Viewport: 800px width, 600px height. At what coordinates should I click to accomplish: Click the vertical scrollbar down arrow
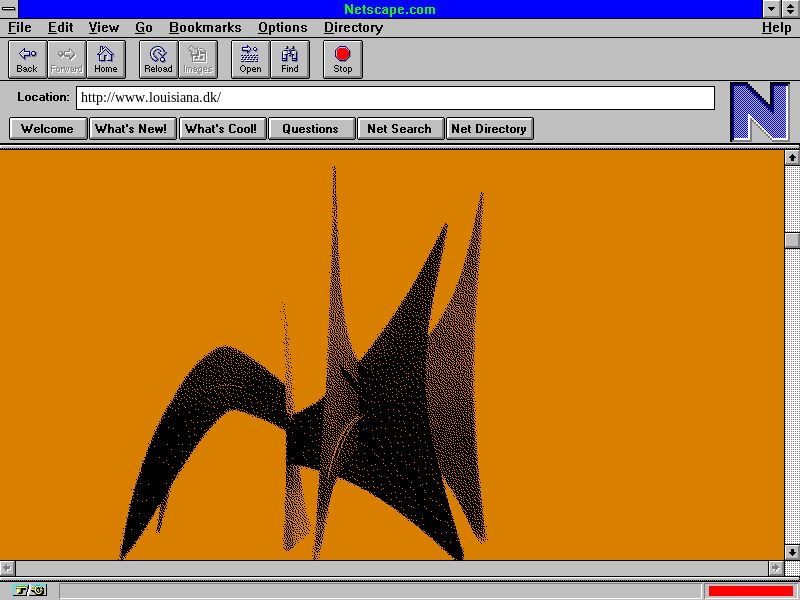coord(792,552)
